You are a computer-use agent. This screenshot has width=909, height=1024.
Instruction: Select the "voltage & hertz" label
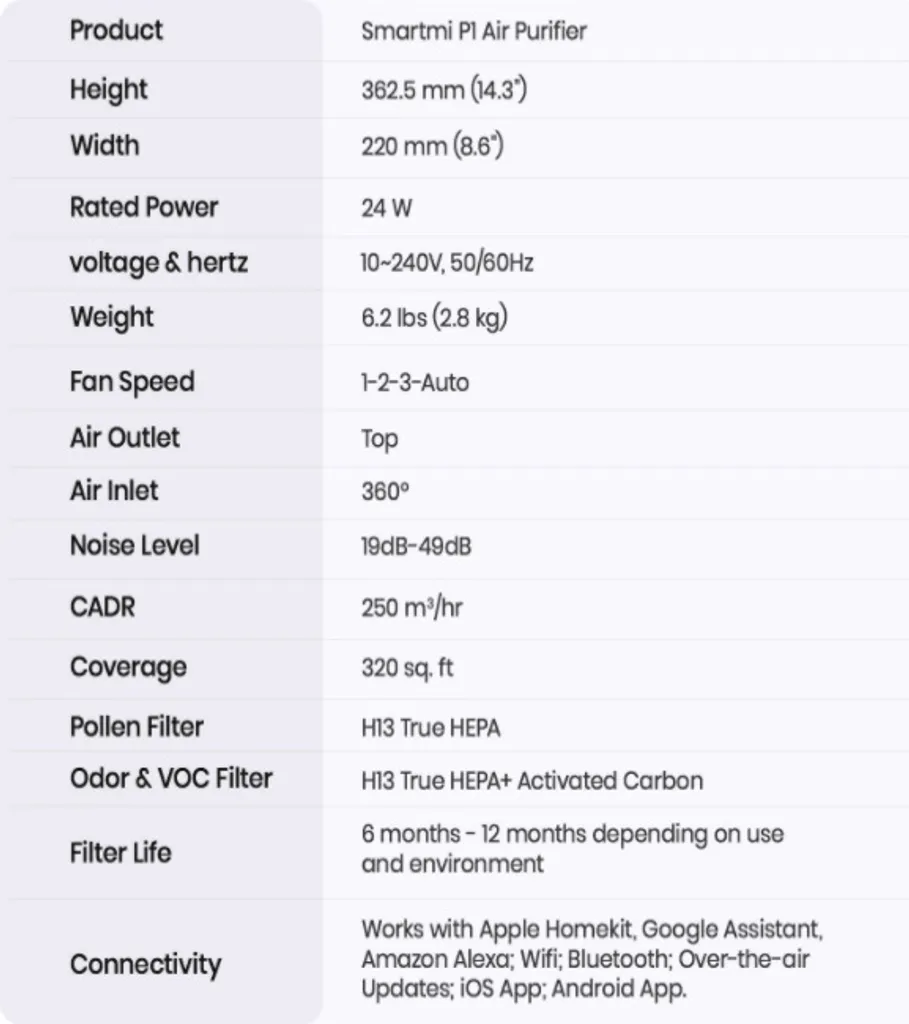tap(159, 263)
